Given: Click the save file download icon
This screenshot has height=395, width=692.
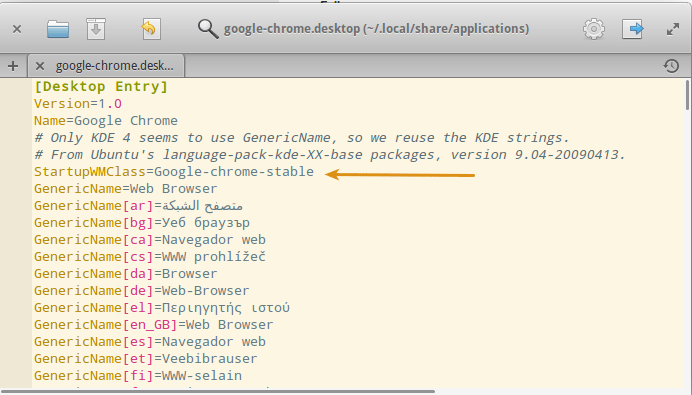Looking at the screenshot, I should [x=96, y=29].
